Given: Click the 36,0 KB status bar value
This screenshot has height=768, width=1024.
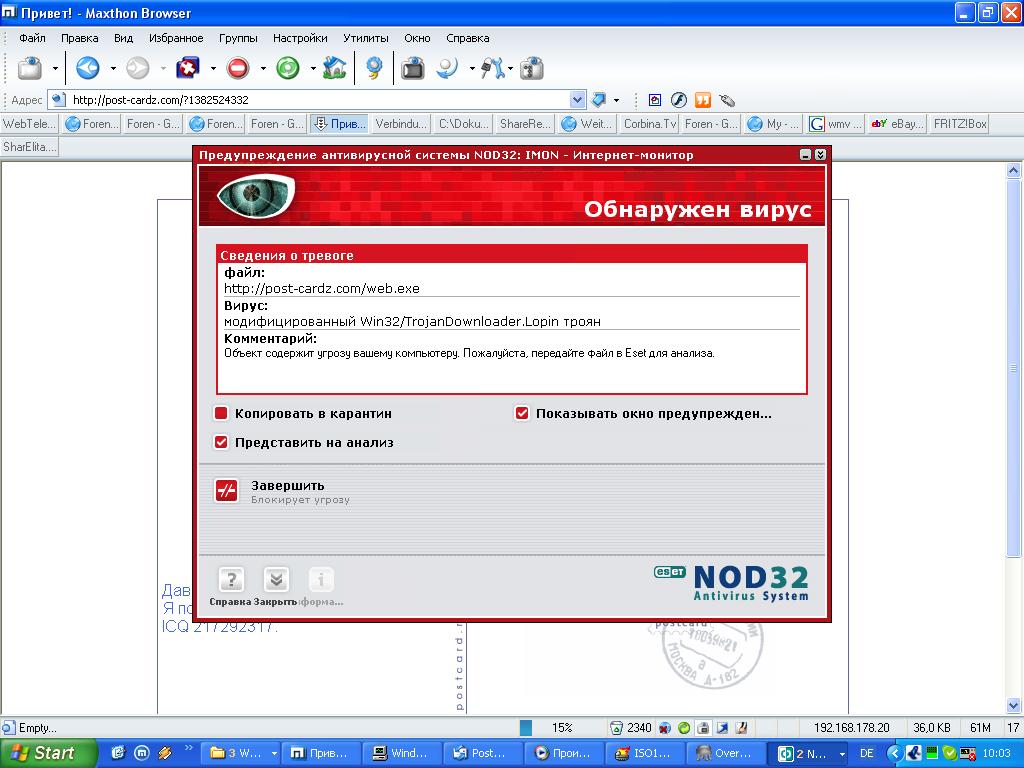Looking at the screenshot, I should pos(932,728).
